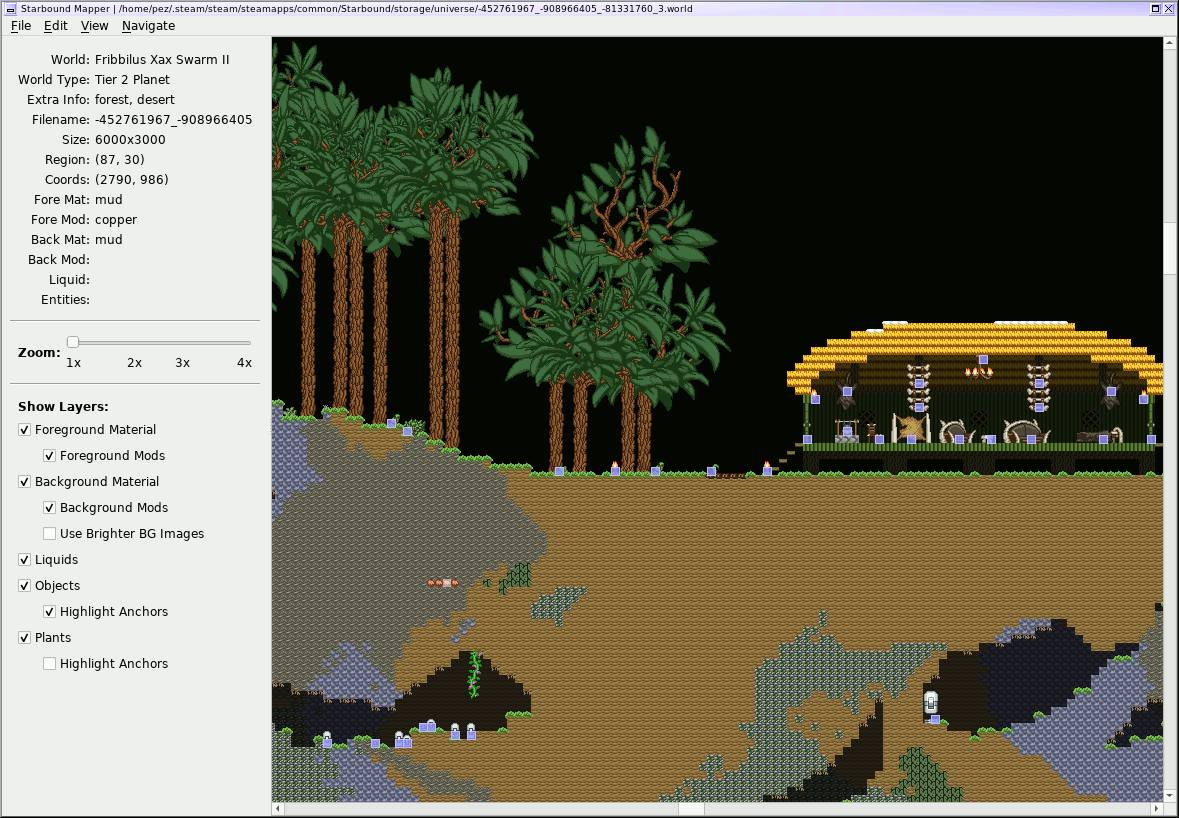Click the 2x zoom tick label
This screenshot has width=1179, height=818.
coord(135,363)
